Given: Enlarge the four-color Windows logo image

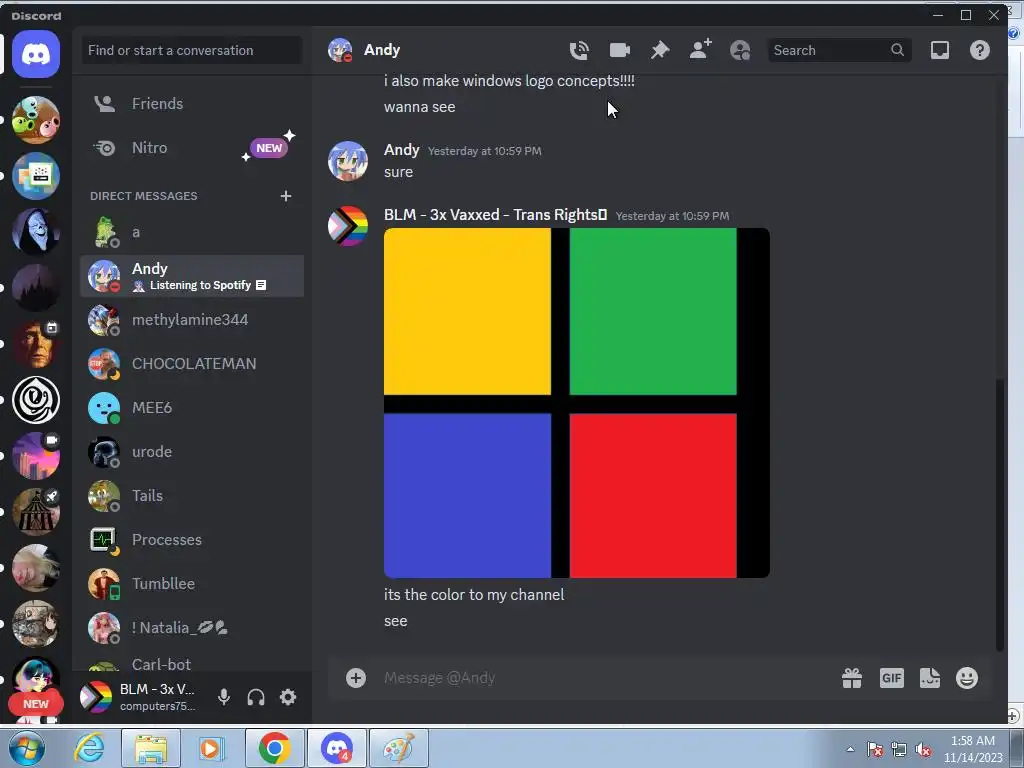Looking at the screenshot, I should click(577, 403).
